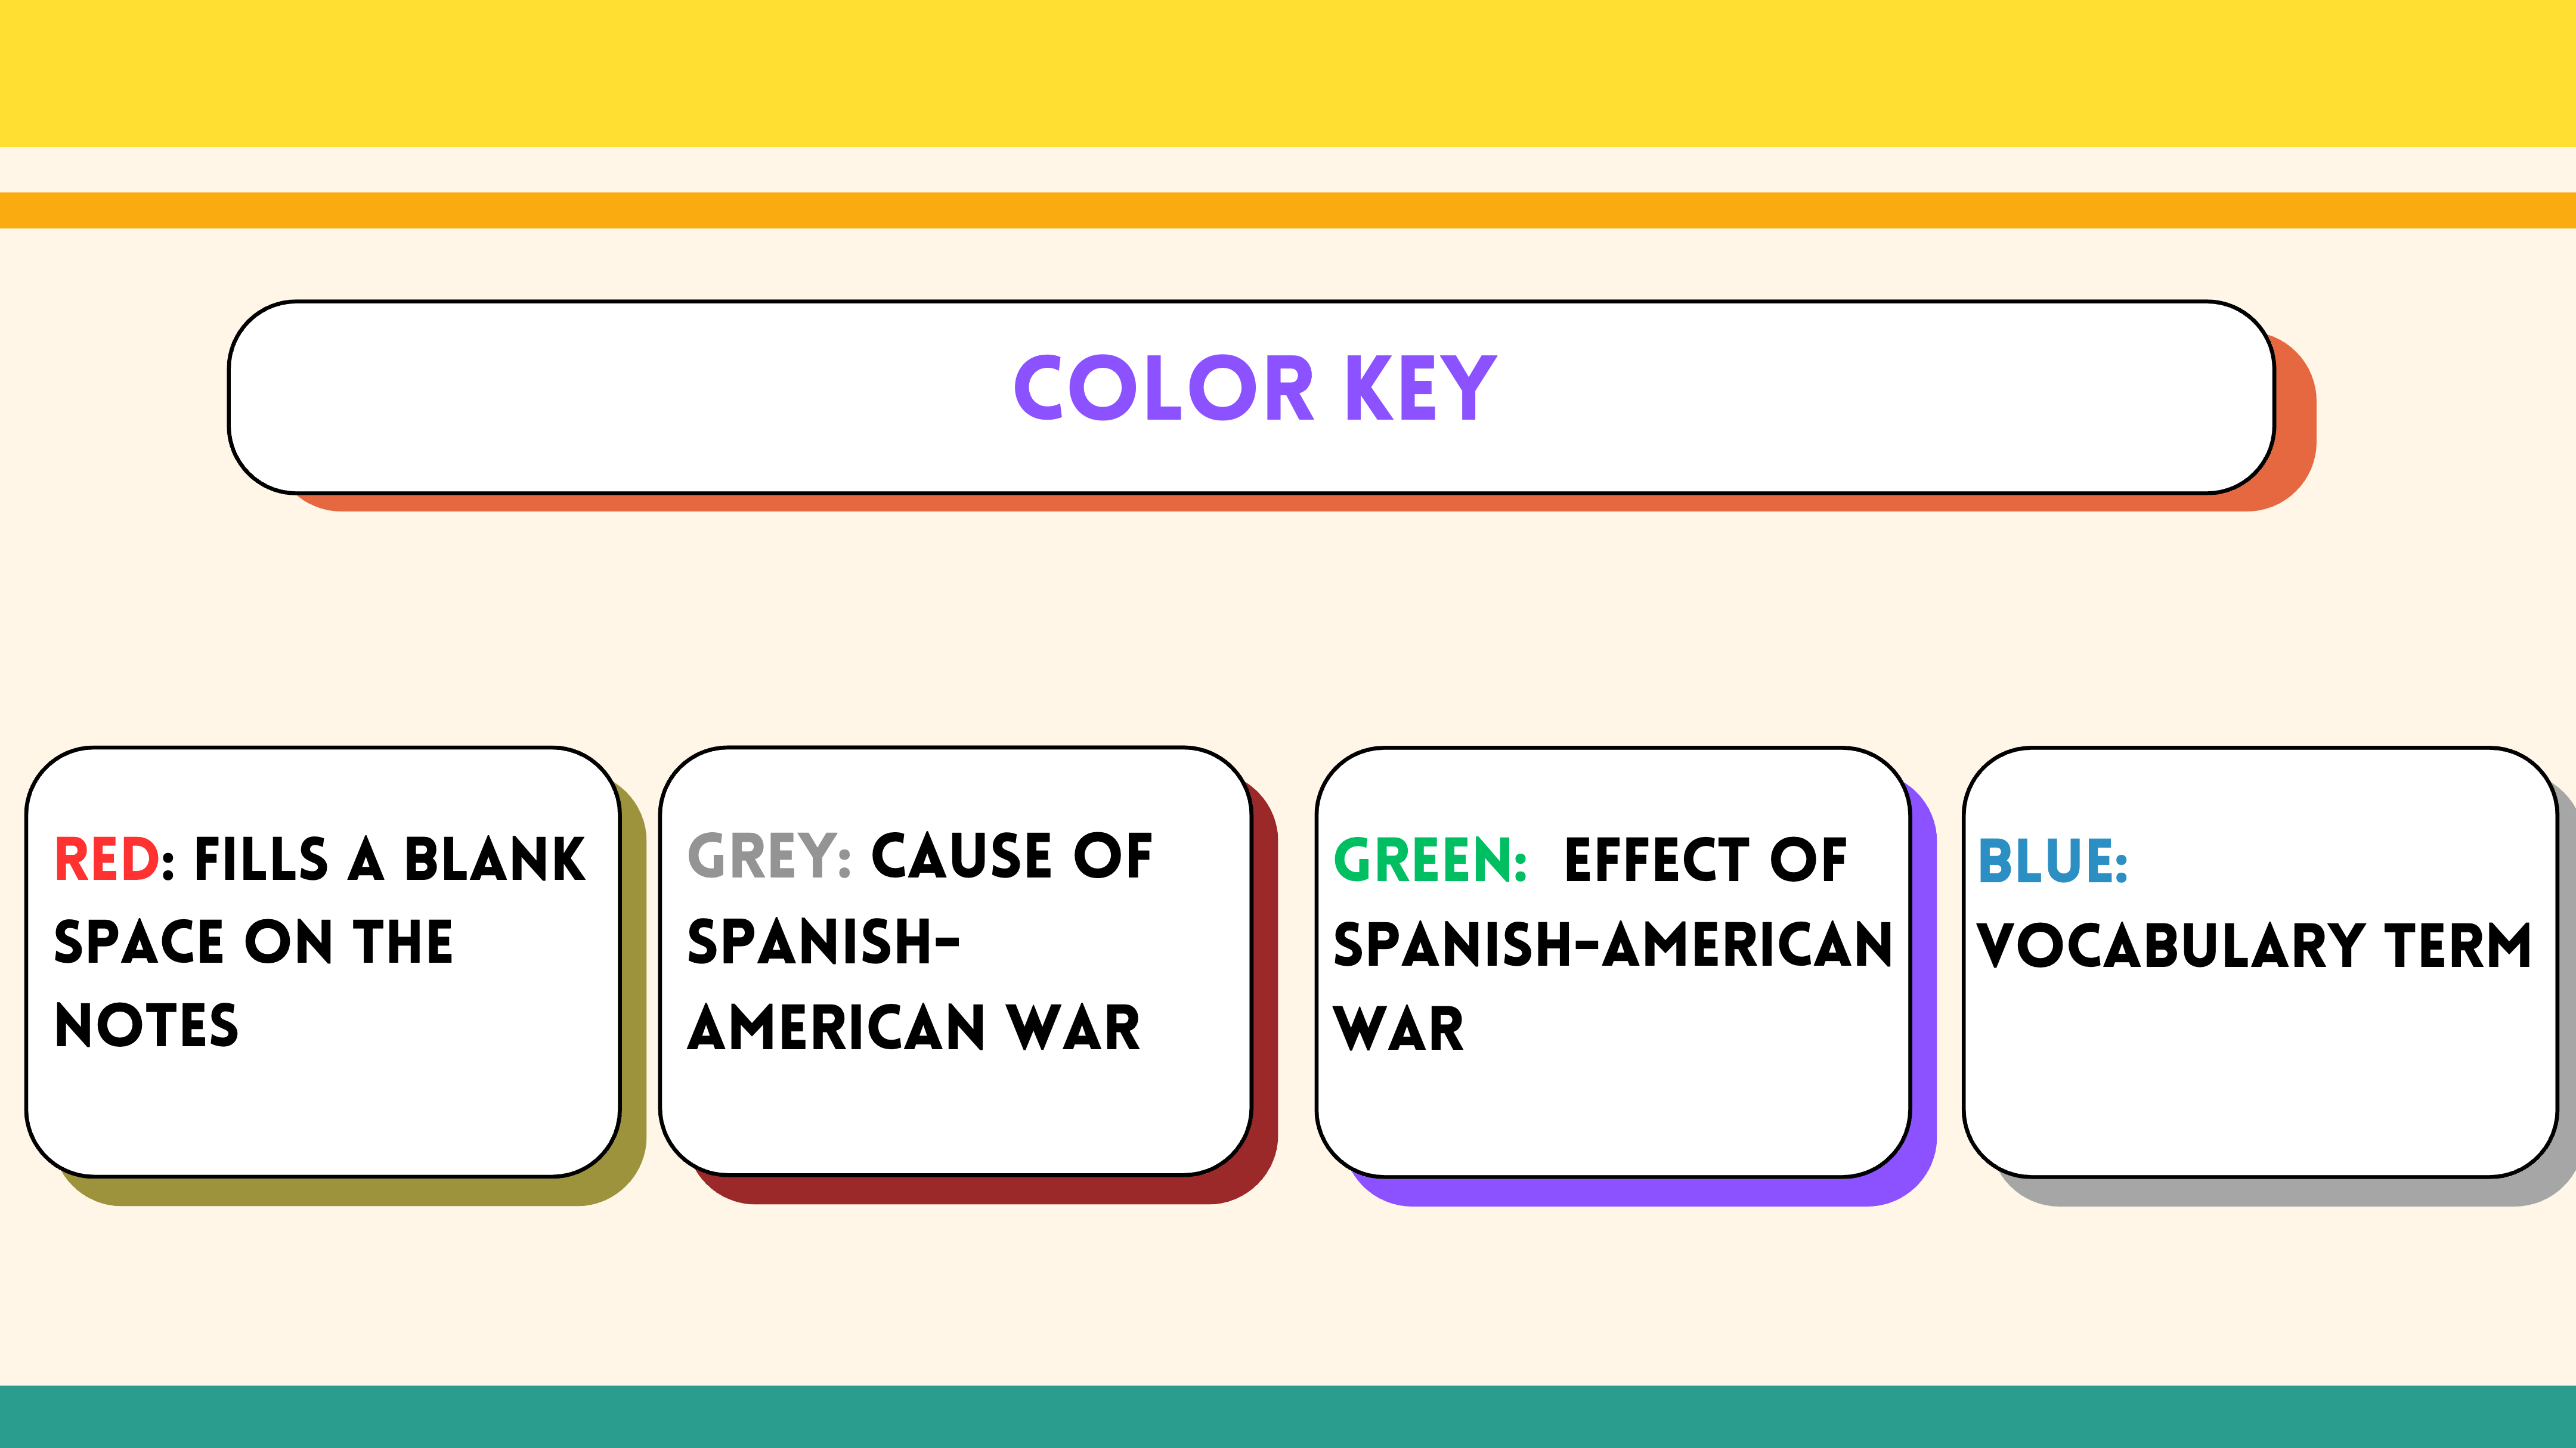Select the VOCABULARY TERM text
The height and width of the screenshot is (1448, 2576).
[2254, 946]
